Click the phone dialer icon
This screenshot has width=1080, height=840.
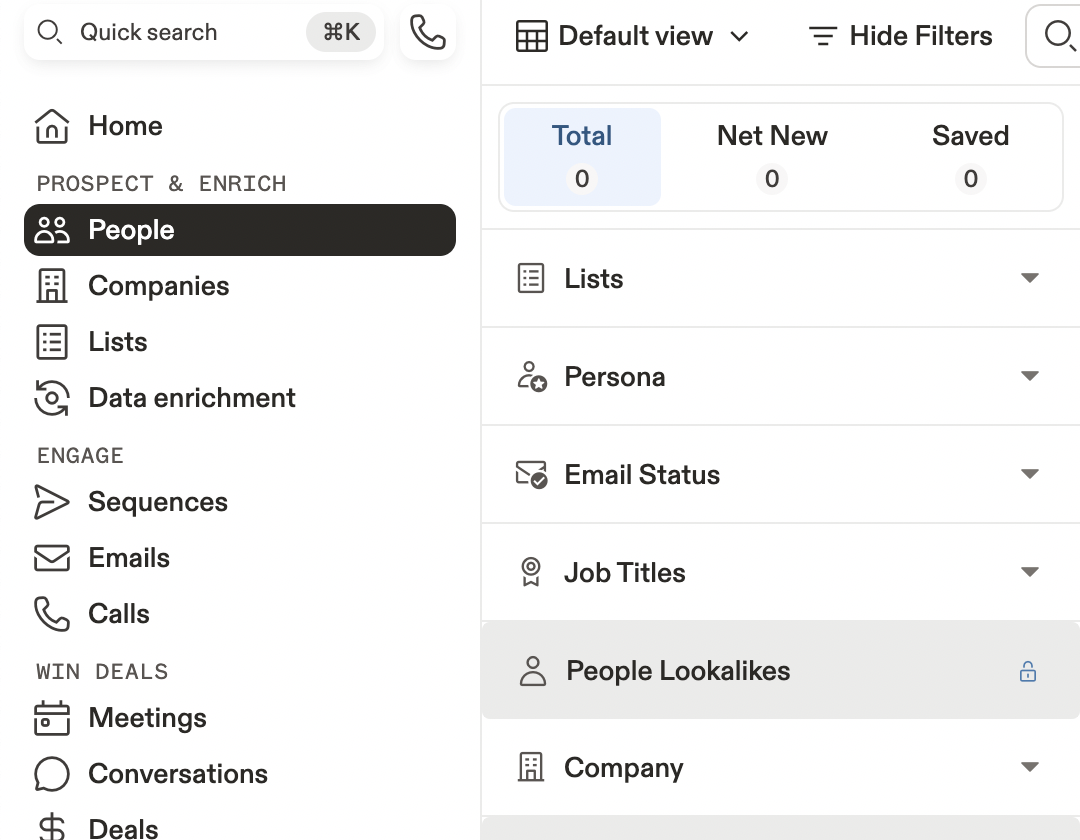click(428, 33)
